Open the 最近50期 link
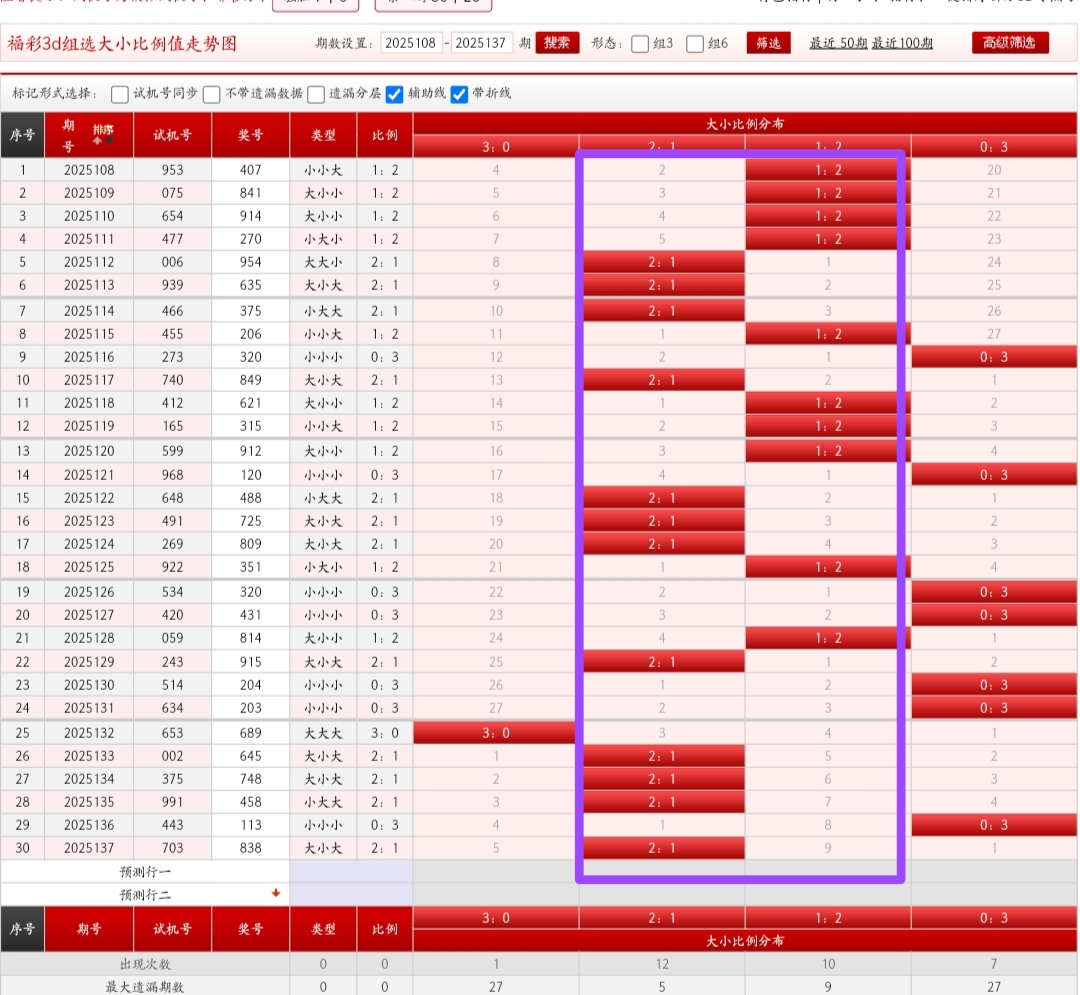 click(839, 43)
